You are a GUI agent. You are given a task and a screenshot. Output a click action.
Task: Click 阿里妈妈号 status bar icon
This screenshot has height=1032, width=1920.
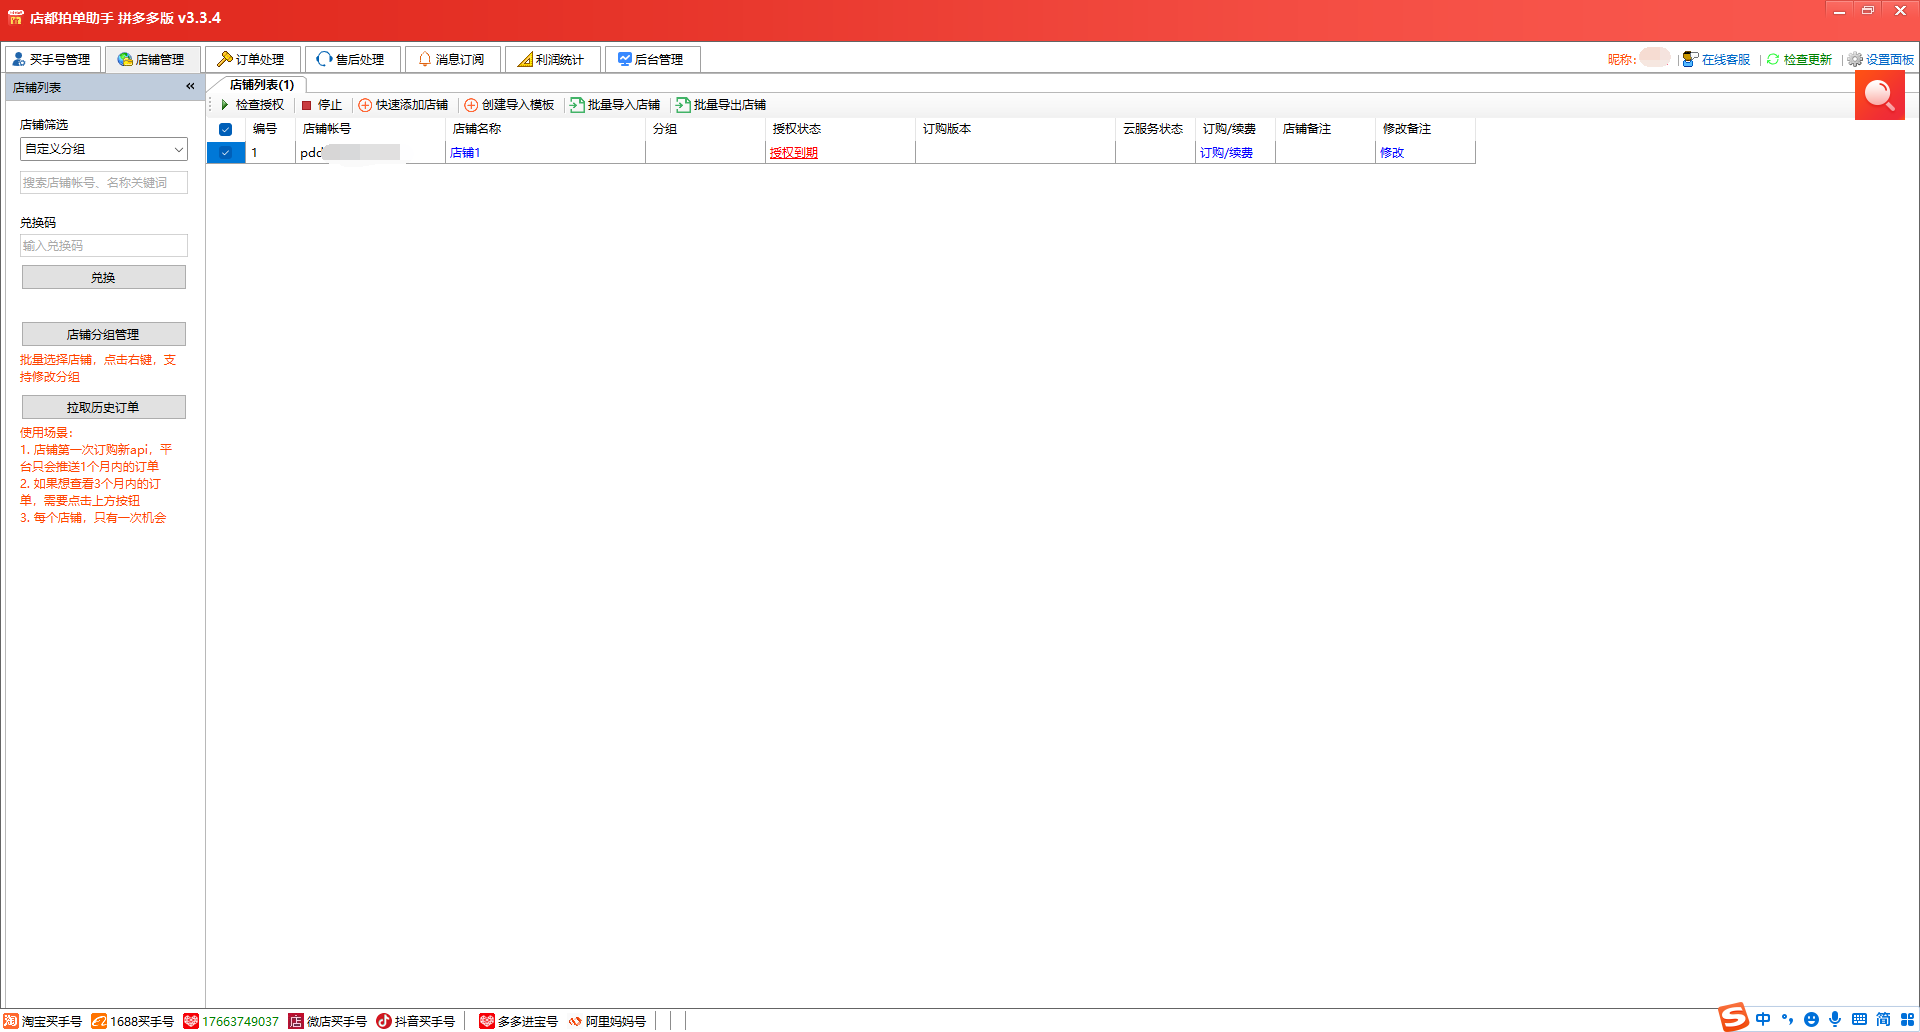point(575,1021)
